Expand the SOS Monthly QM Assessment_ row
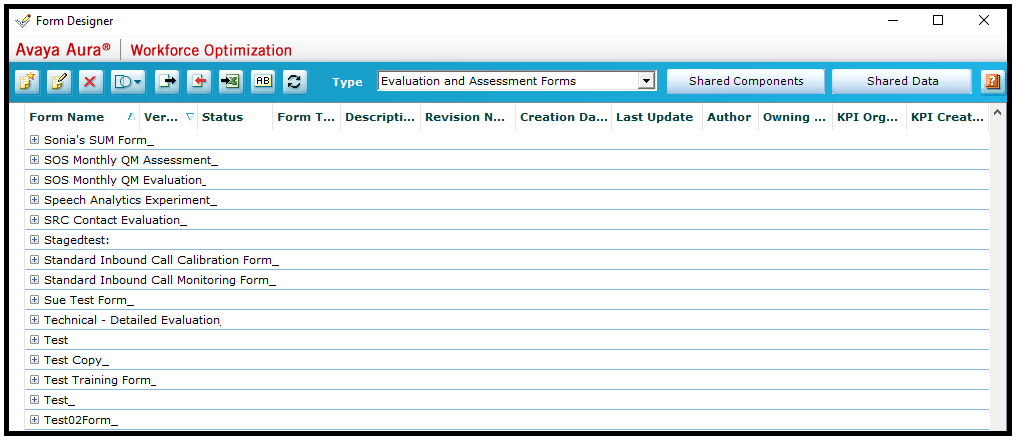This screenshot has height=442, width=1022. [x=35, y=160]
